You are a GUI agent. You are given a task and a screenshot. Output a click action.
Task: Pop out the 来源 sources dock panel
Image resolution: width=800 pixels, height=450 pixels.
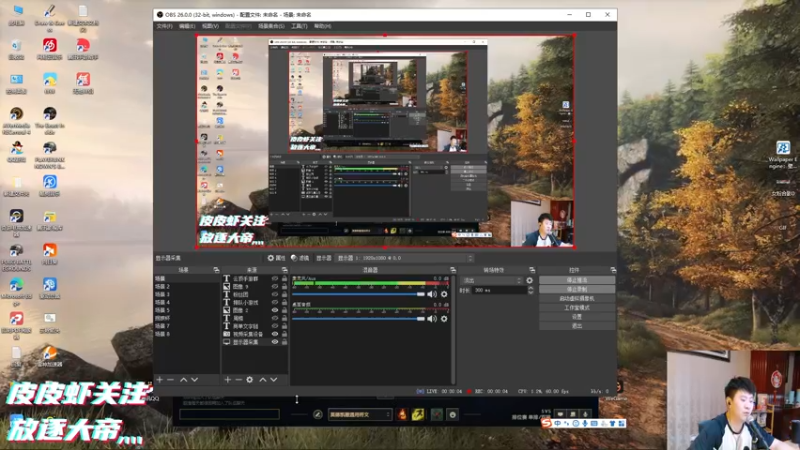[x=285, y=270]
